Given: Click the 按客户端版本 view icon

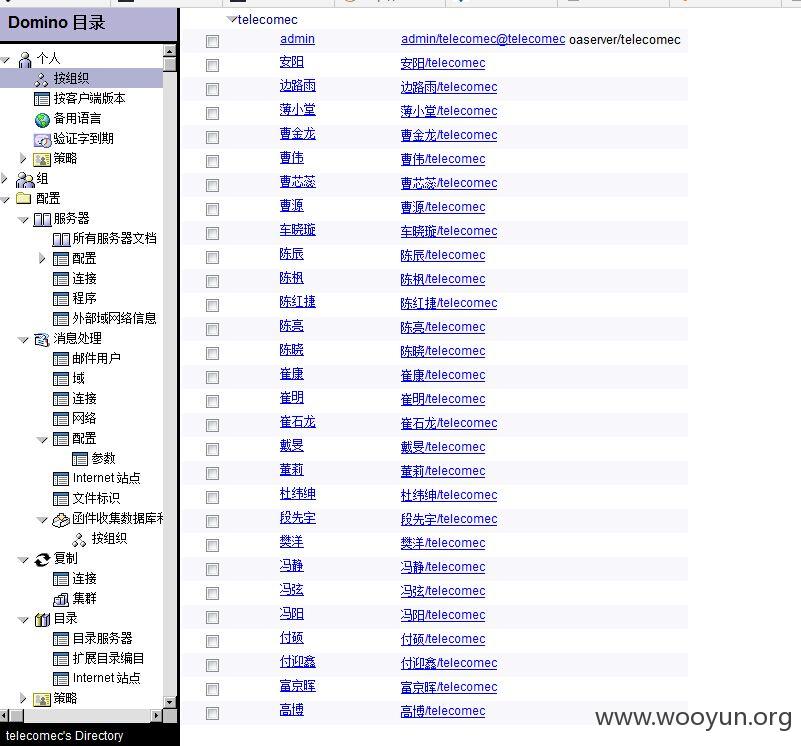Looking at the screenshot, I should [x=41, y=99].
